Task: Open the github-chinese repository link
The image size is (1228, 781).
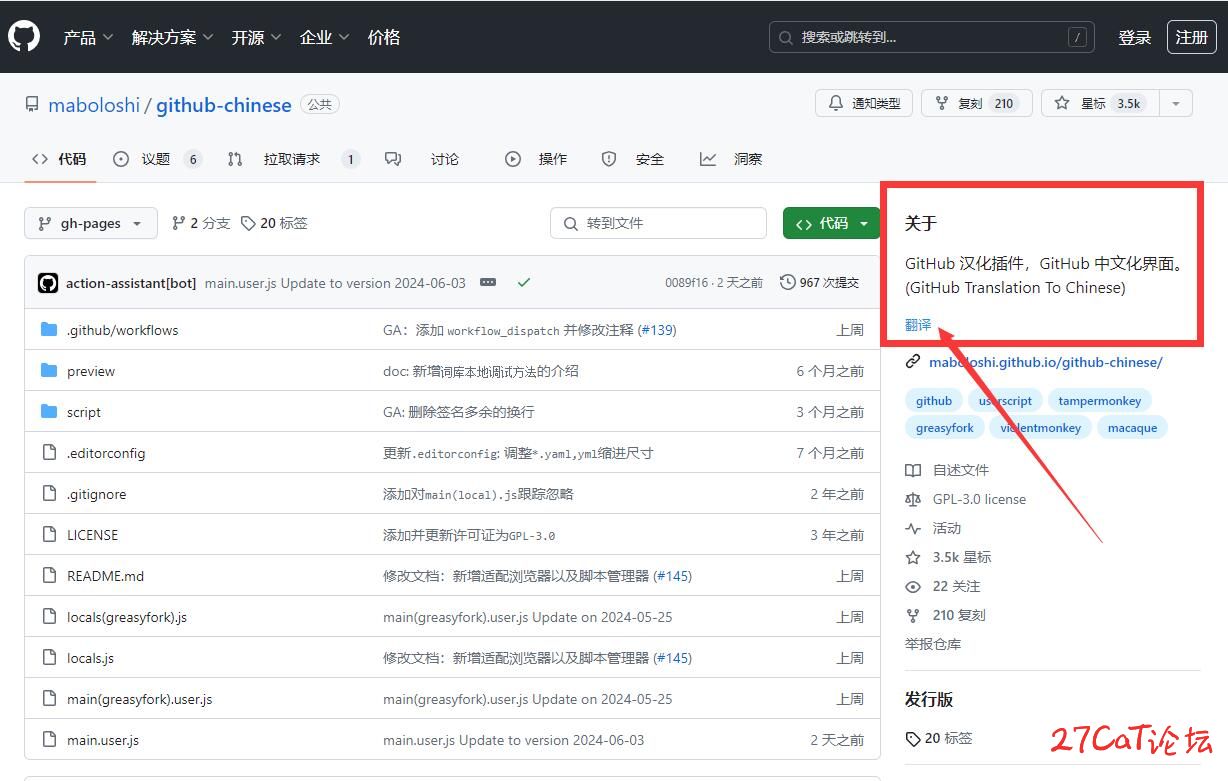Action: [224, 105]
